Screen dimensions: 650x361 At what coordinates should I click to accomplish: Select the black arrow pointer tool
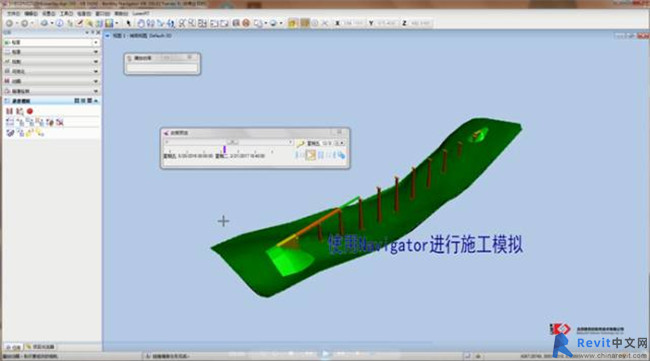(129, 23)
